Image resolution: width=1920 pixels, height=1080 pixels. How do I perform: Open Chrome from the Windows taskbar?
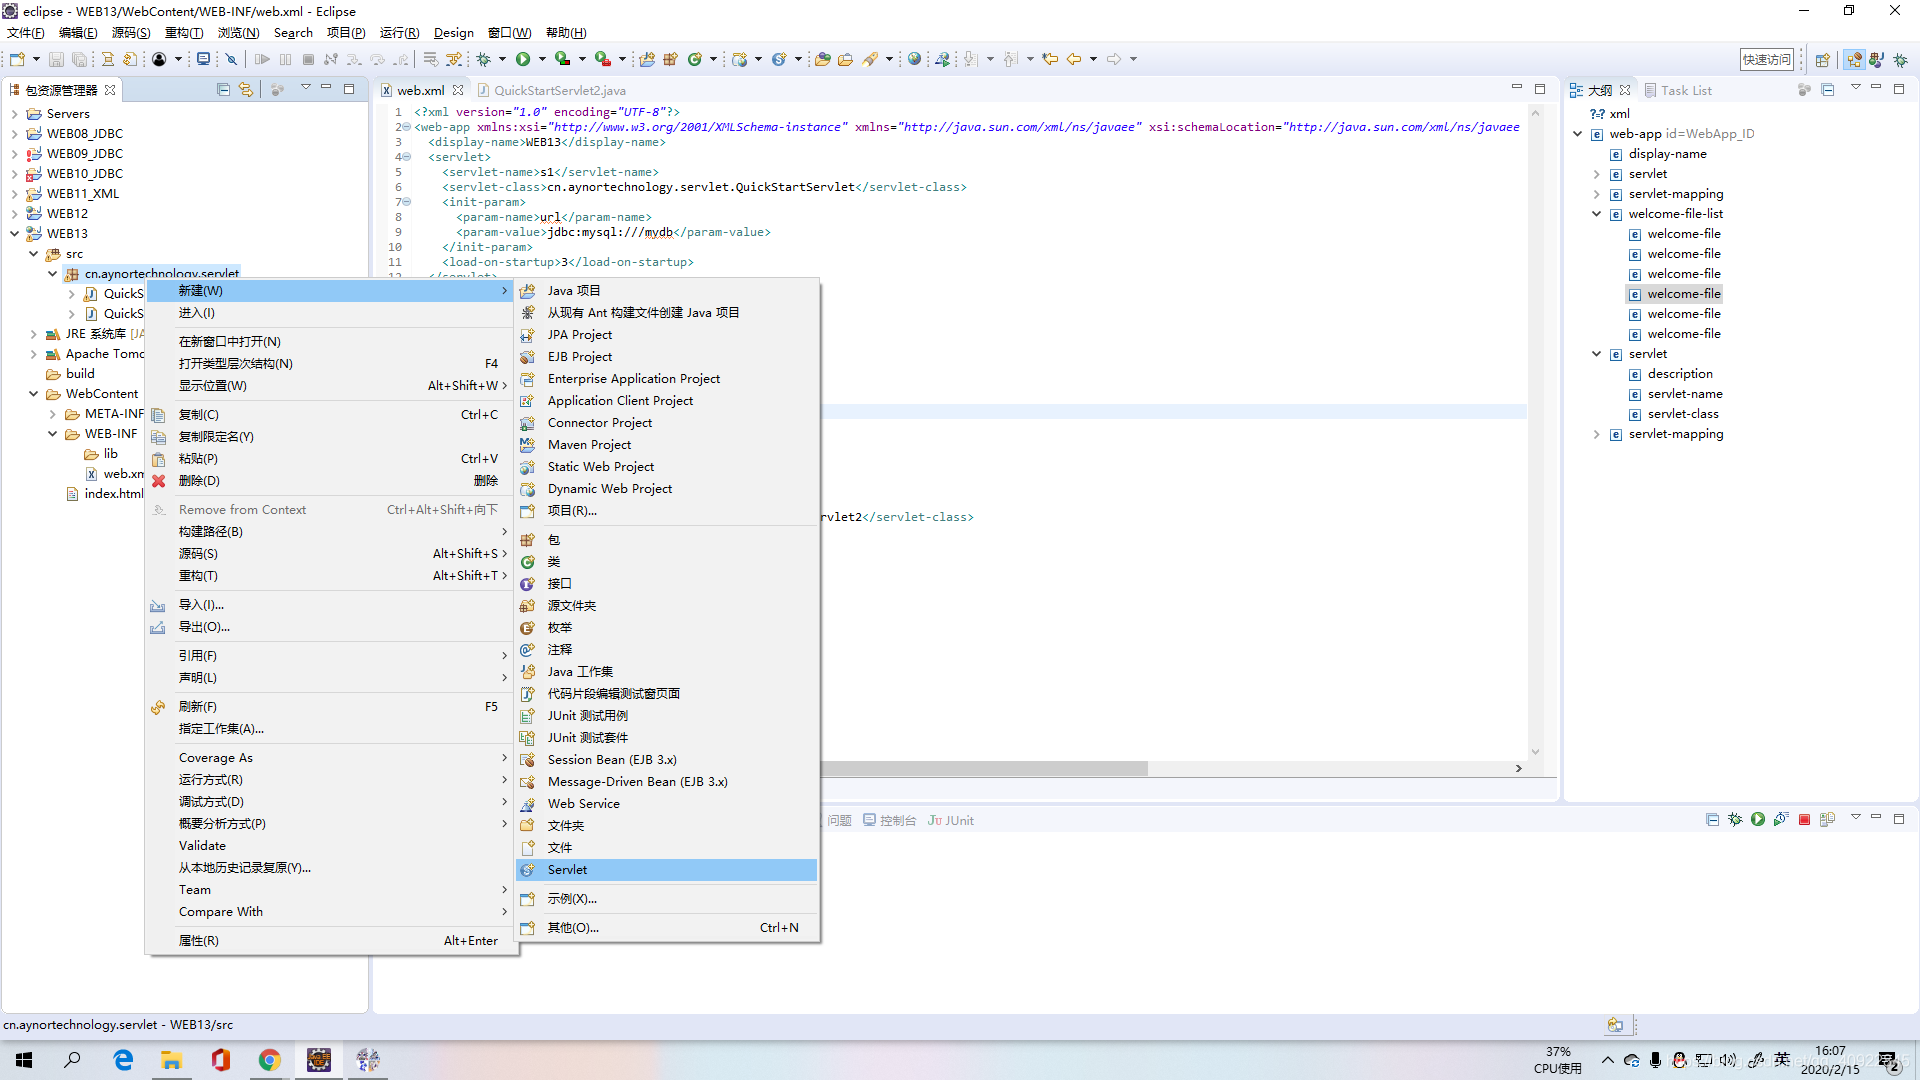[x=269, y=1060]
